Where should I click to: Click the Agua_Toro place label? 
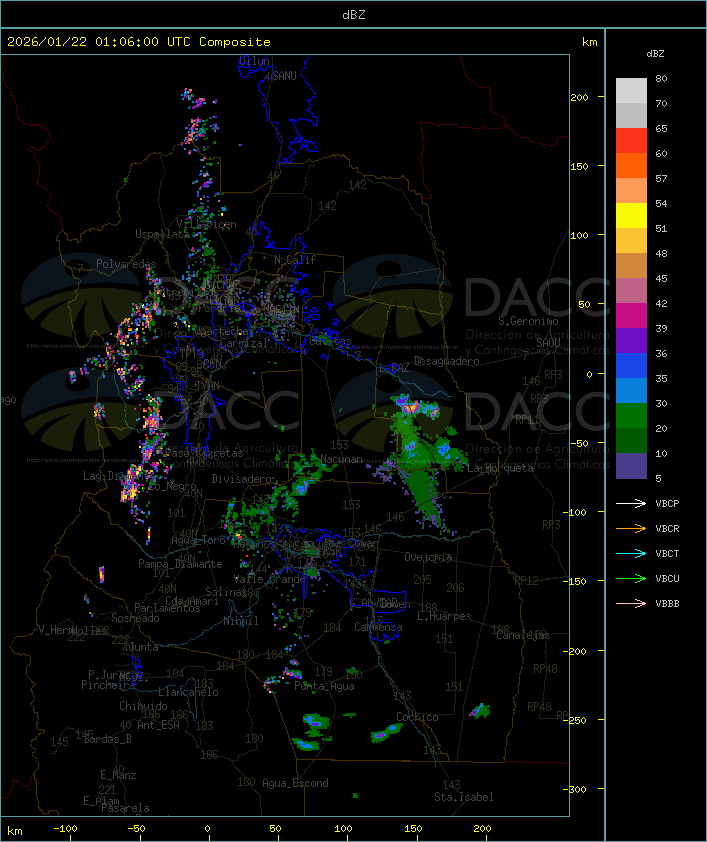pyautogui.click(x=198, y=540)
